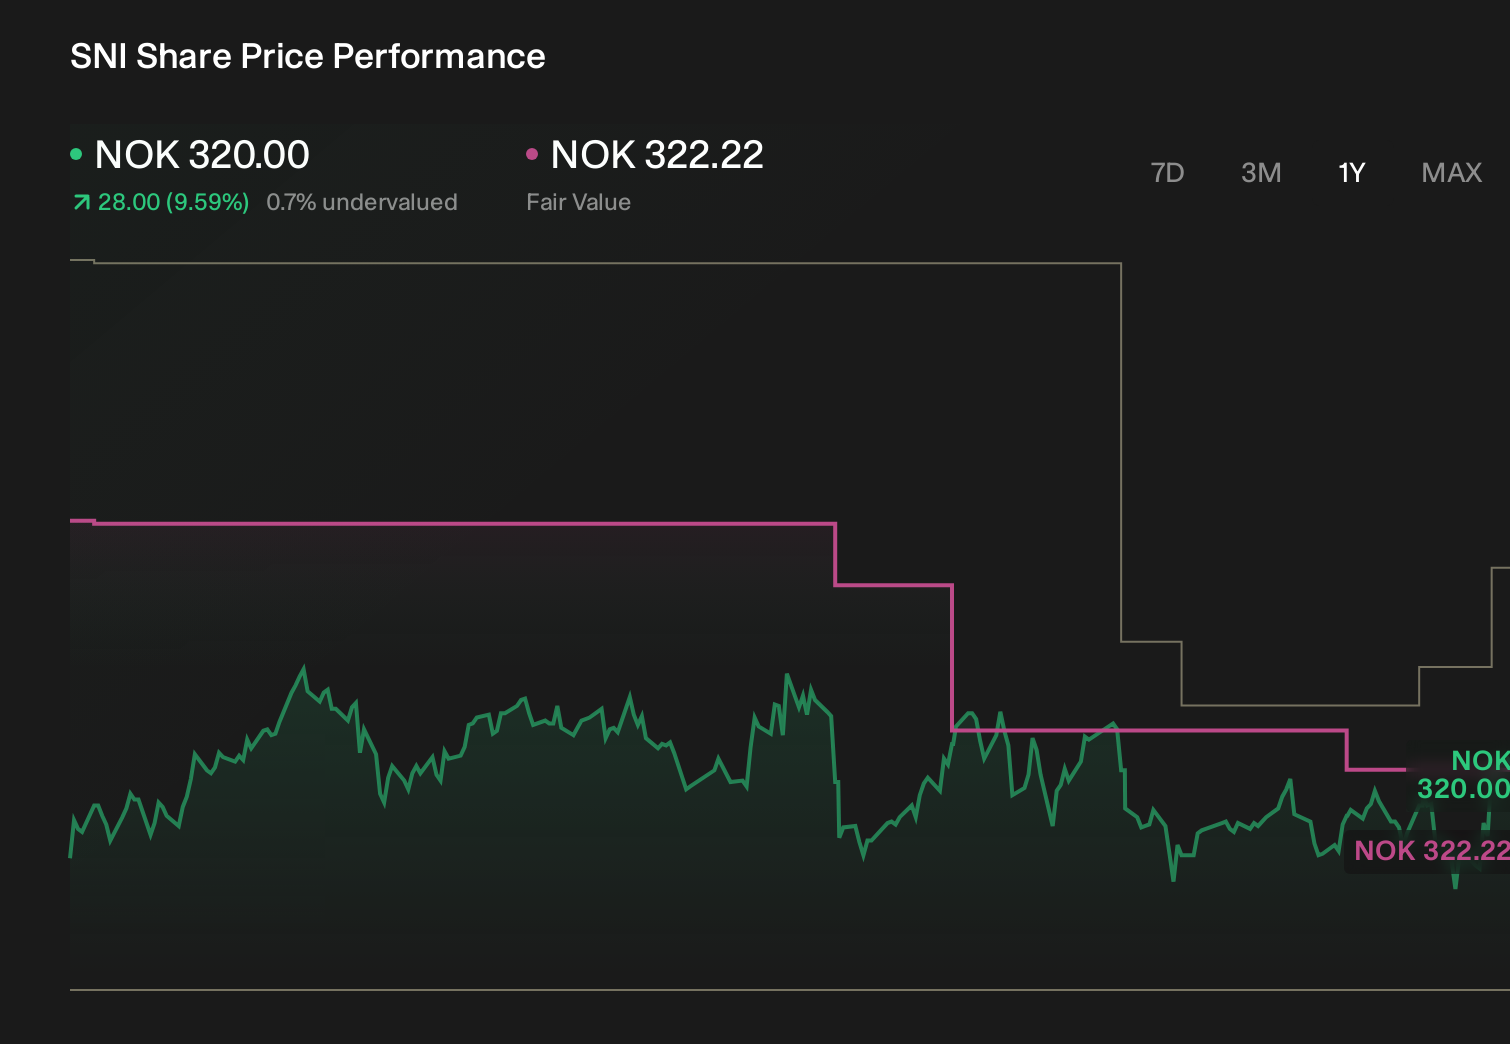Click the highest green share price peak

pos(304,668)
